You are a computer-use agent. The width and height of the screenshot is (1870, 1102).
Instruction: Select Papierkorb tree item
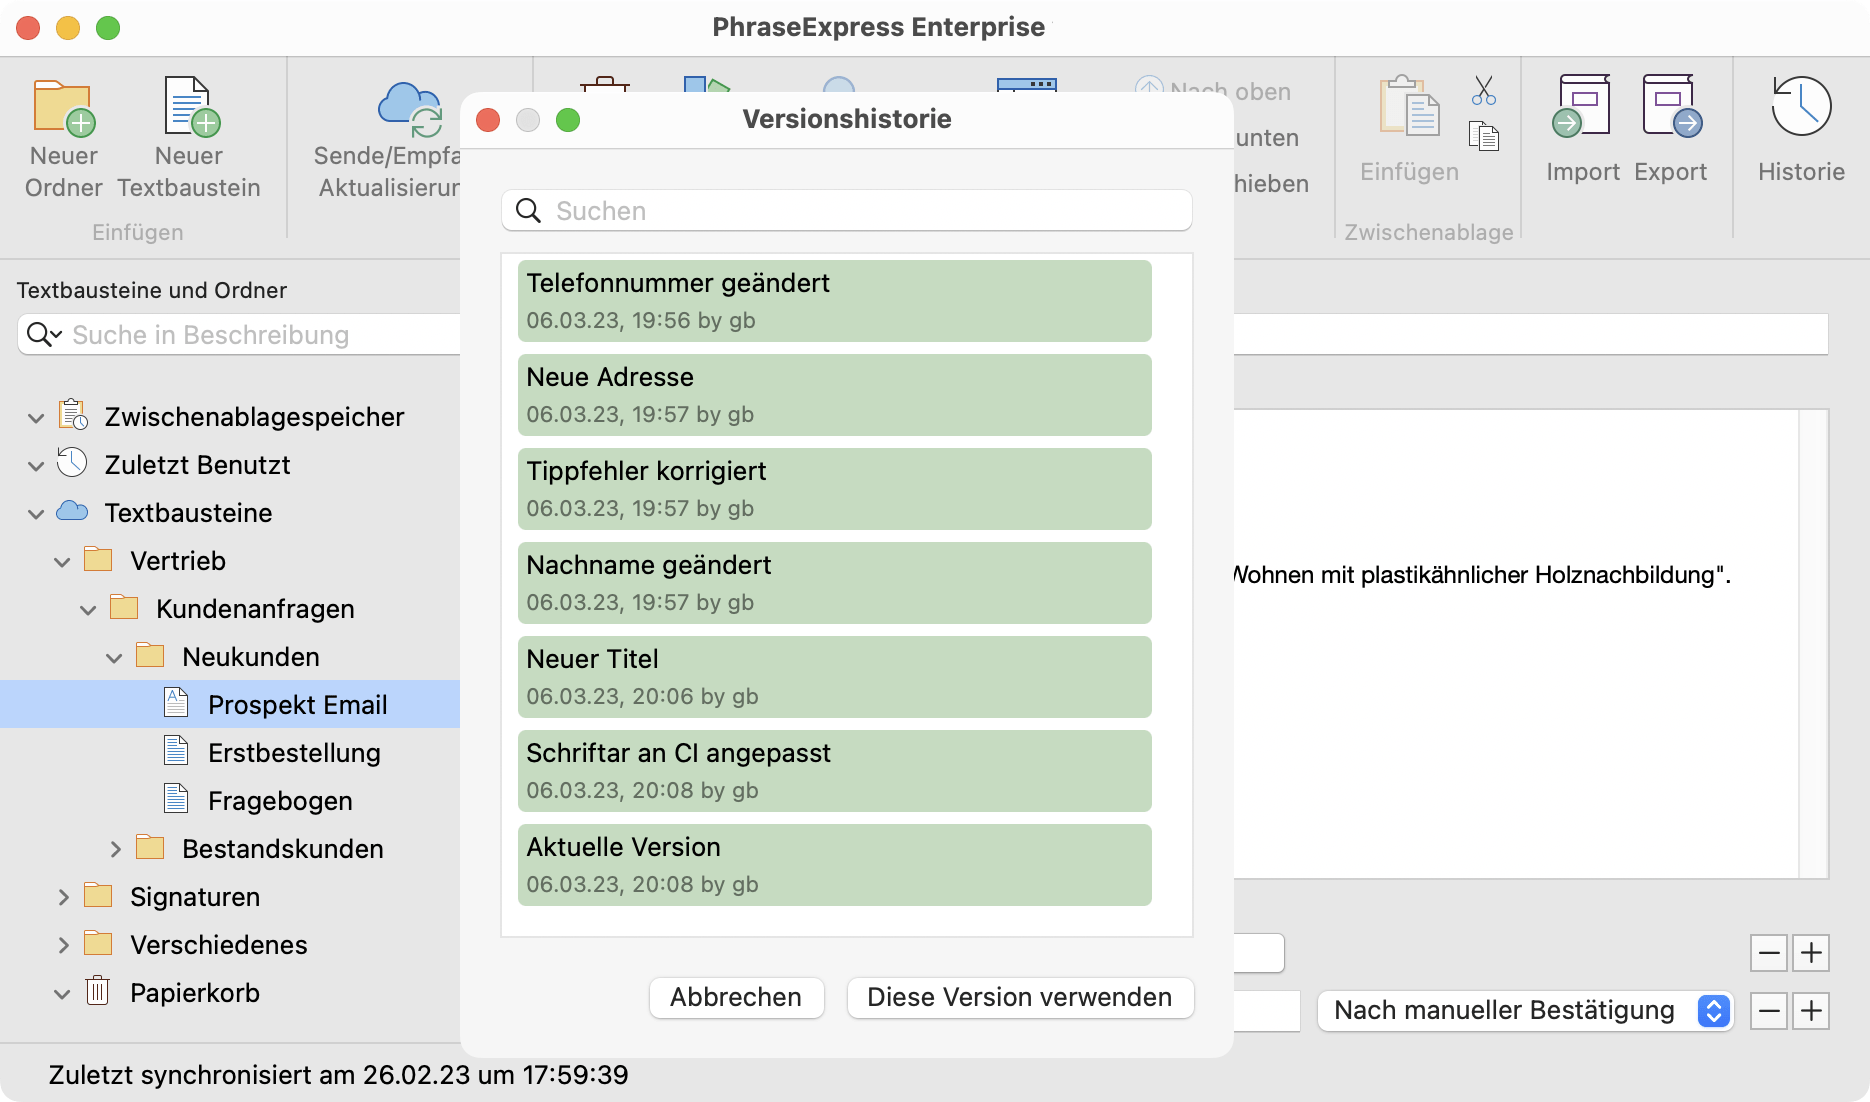point(230,992)
